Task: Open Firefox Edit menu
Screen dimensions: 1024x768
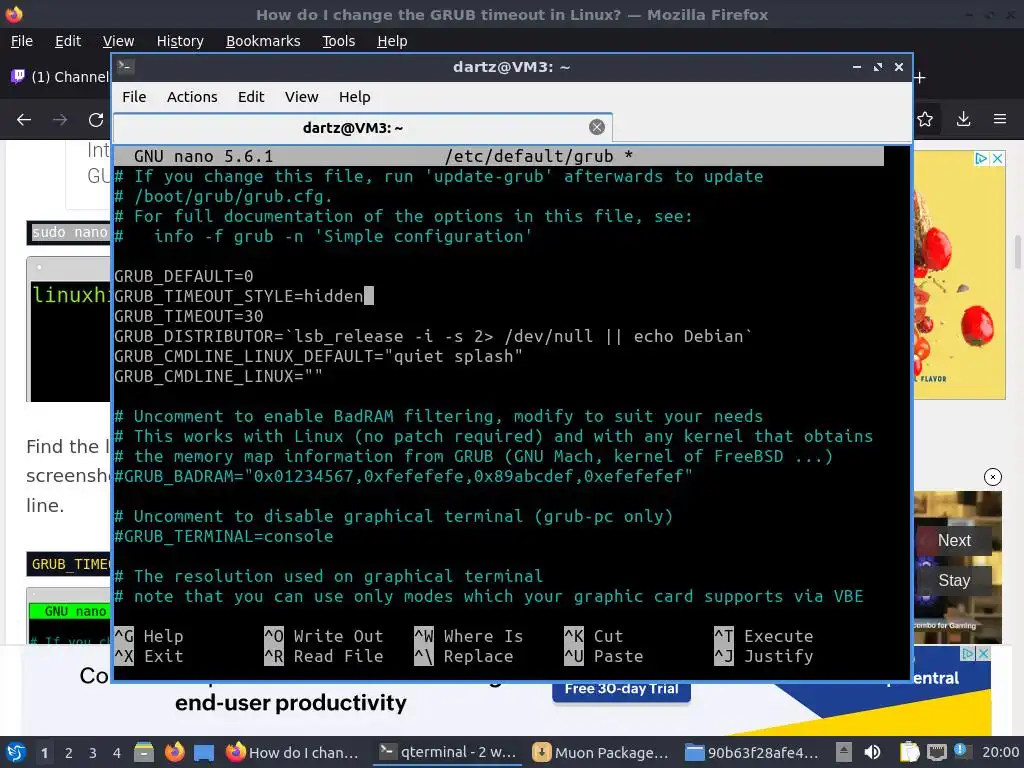Action: (x=68, y=41)
